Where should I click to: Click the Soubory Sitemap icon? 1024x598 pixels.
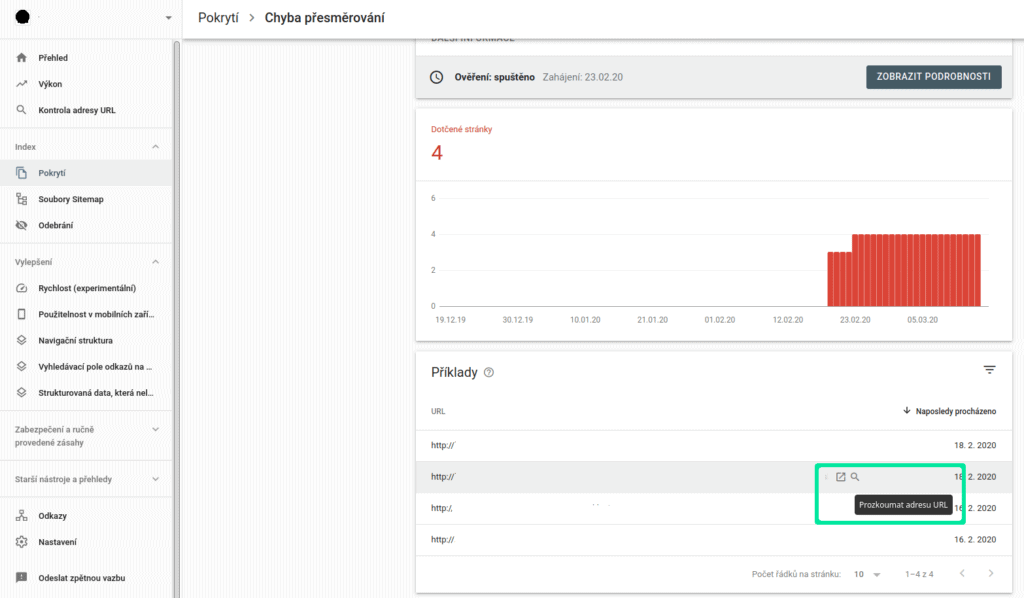[x=22, y=199]
